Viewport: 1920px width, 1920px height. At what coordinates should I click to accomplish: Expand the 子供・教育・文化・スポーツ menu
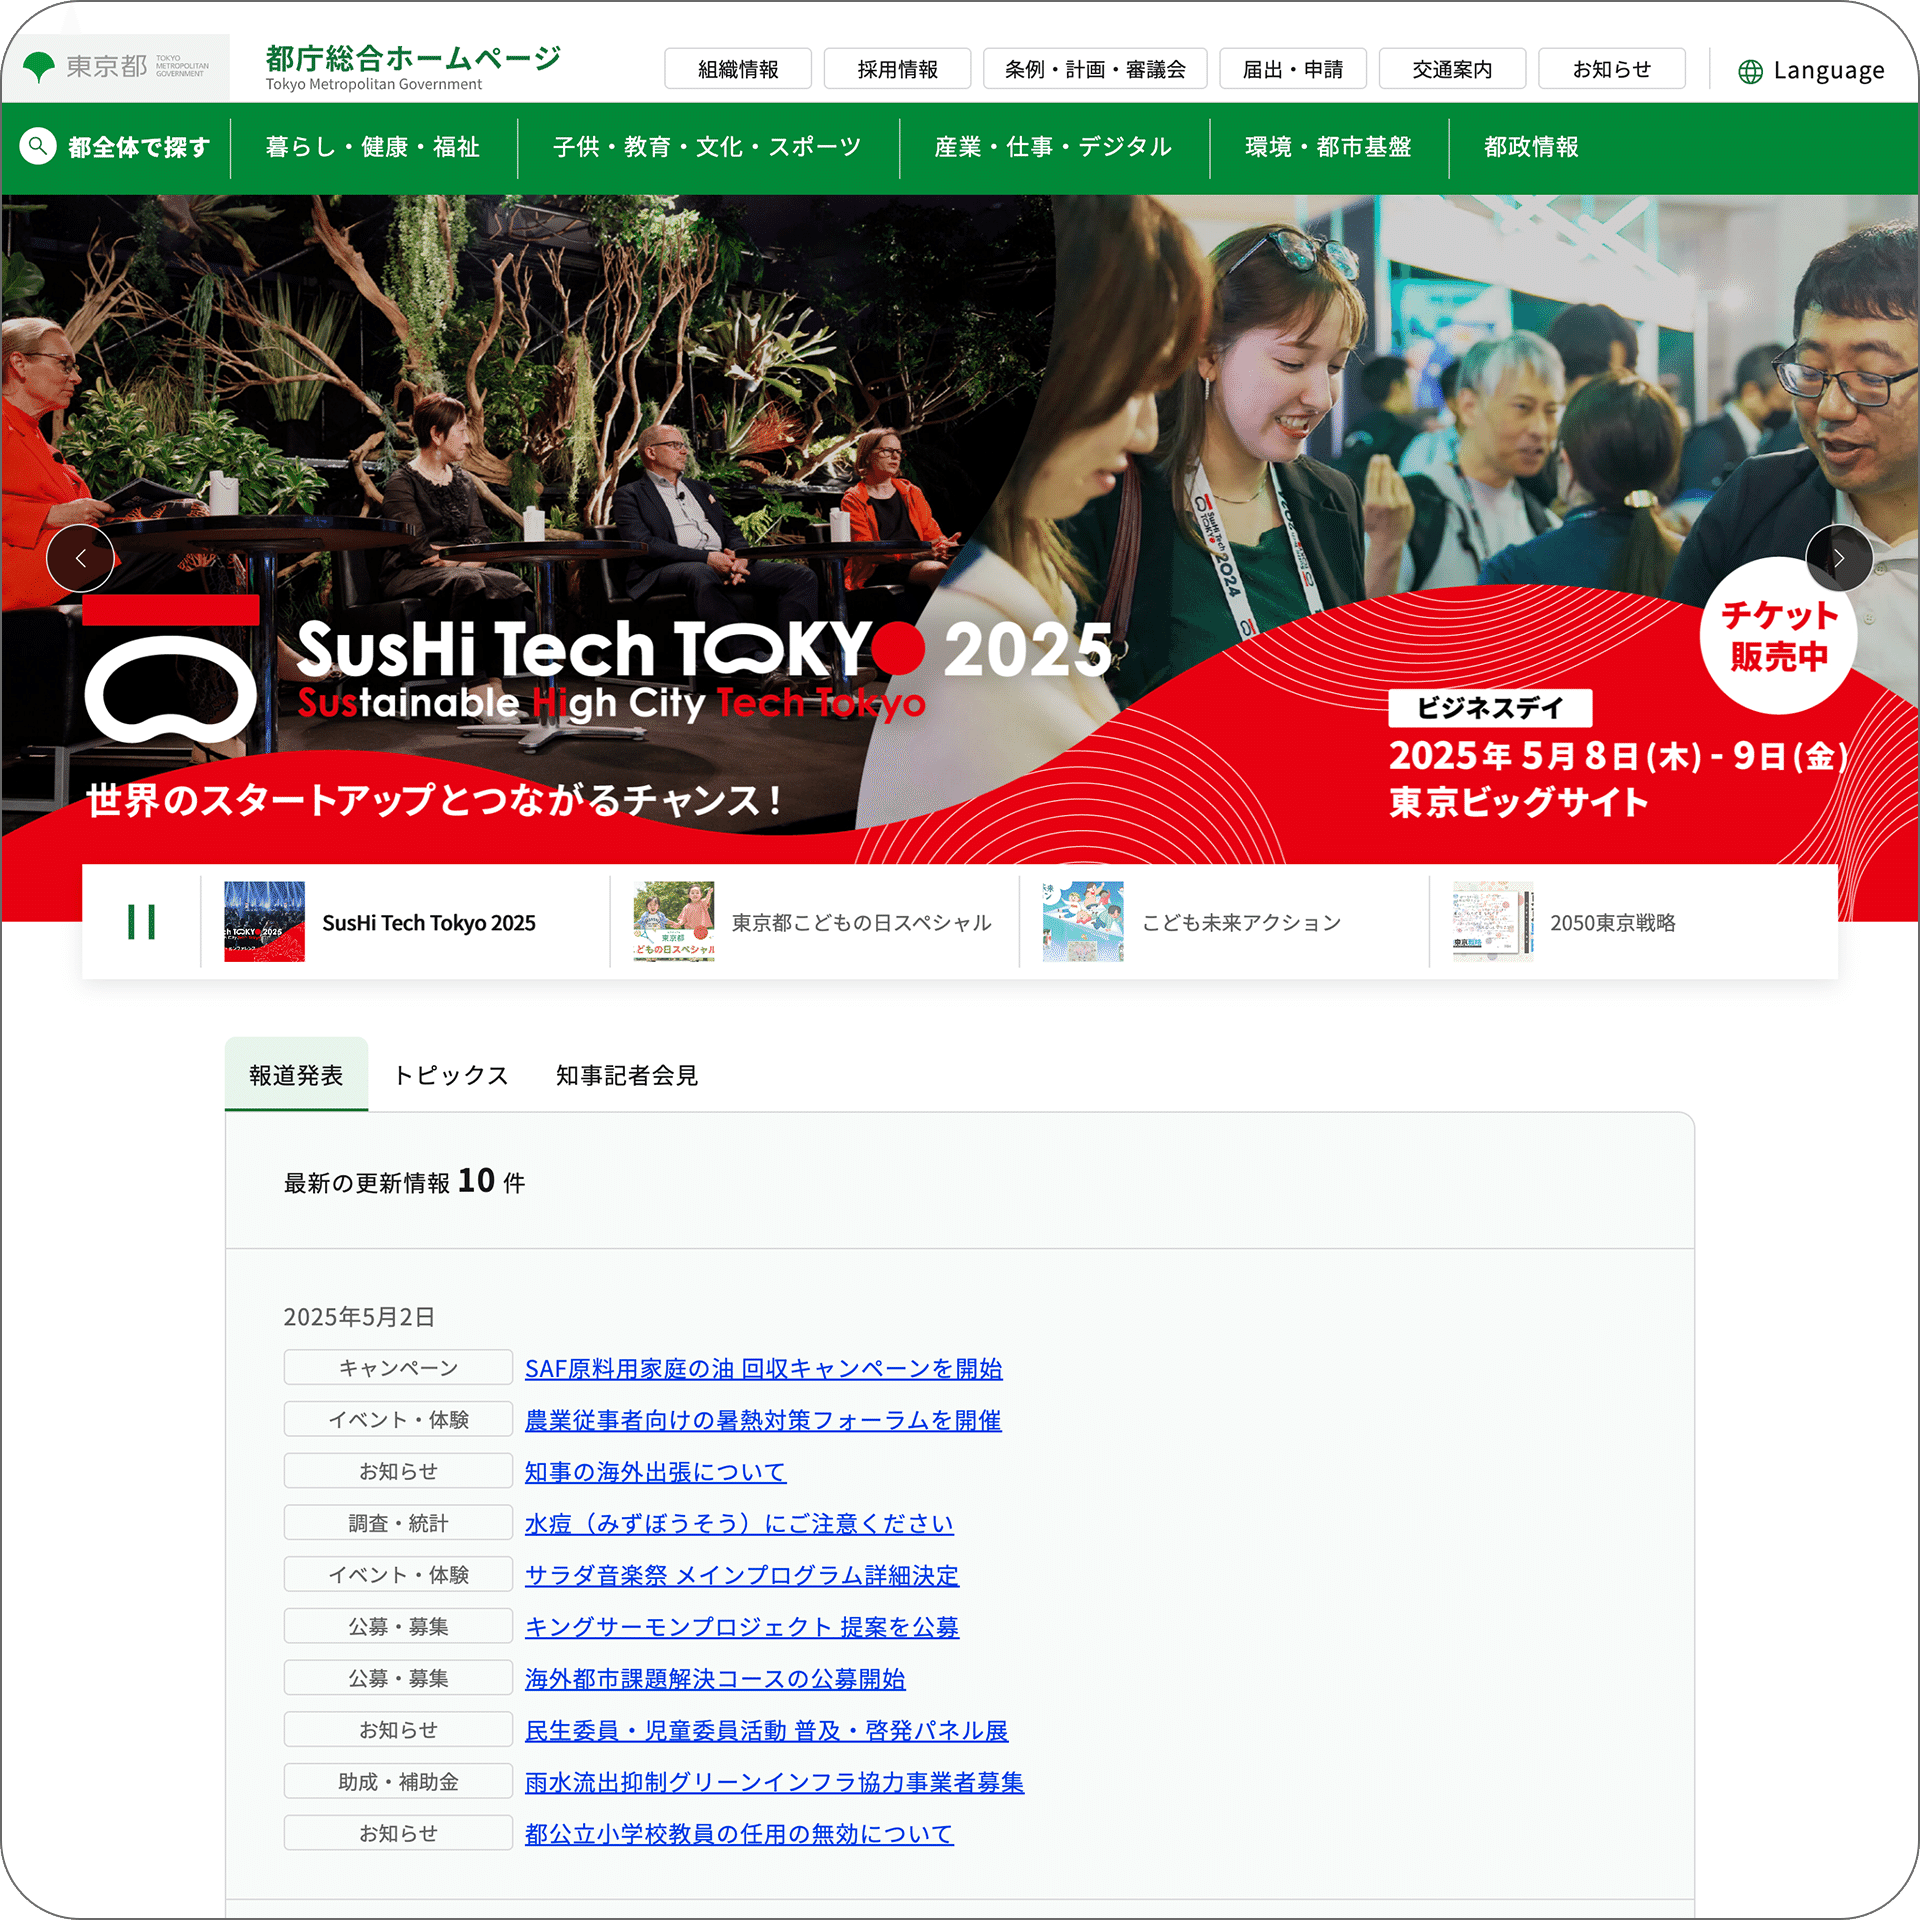click(x=707, y=147)
